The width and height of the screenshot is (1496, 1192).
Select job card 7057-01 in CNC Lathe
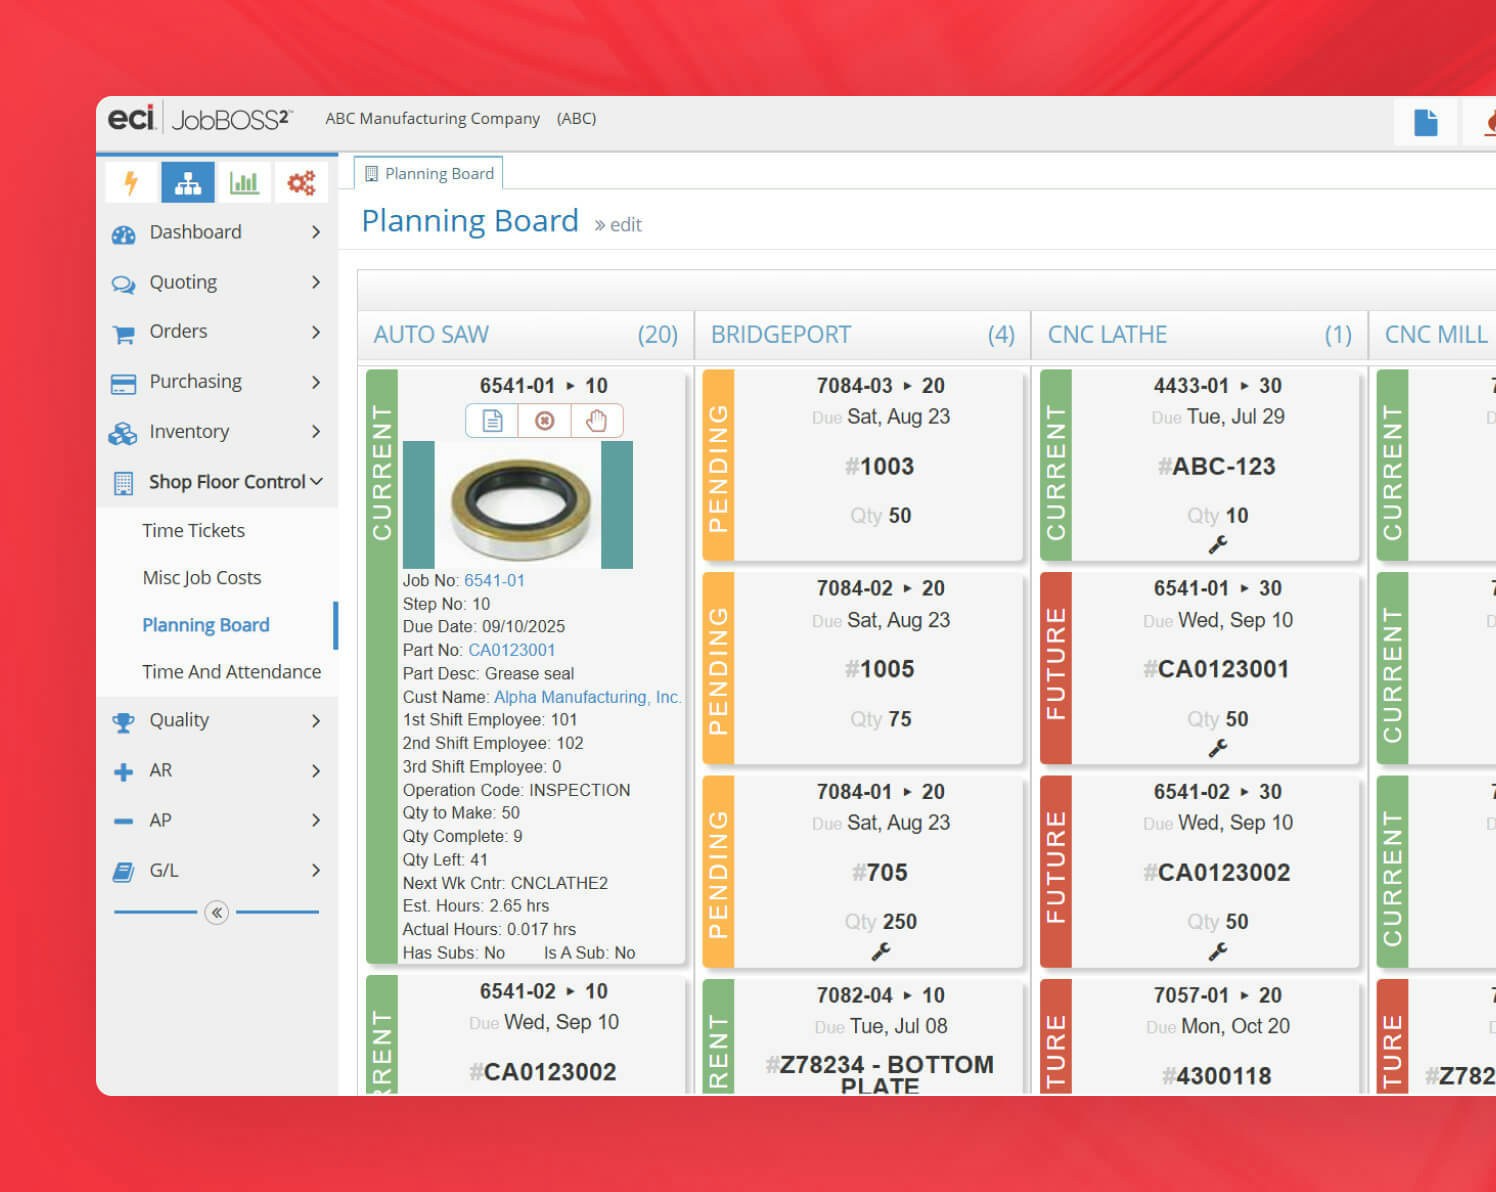[1200, 1036]
